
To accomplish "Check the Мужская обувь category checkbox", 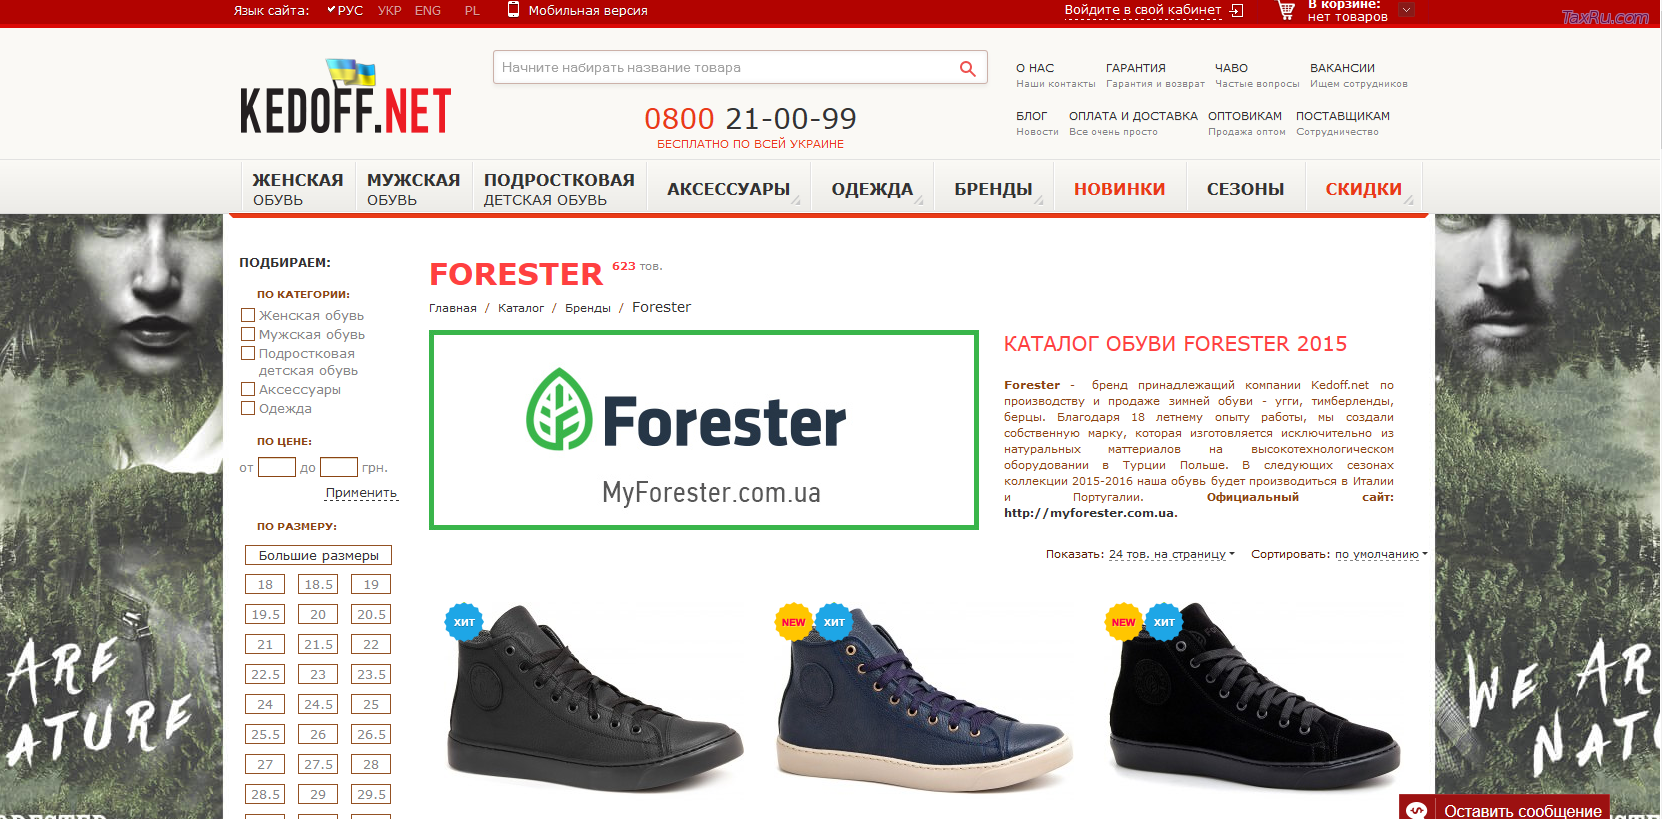I will point(248,334).
